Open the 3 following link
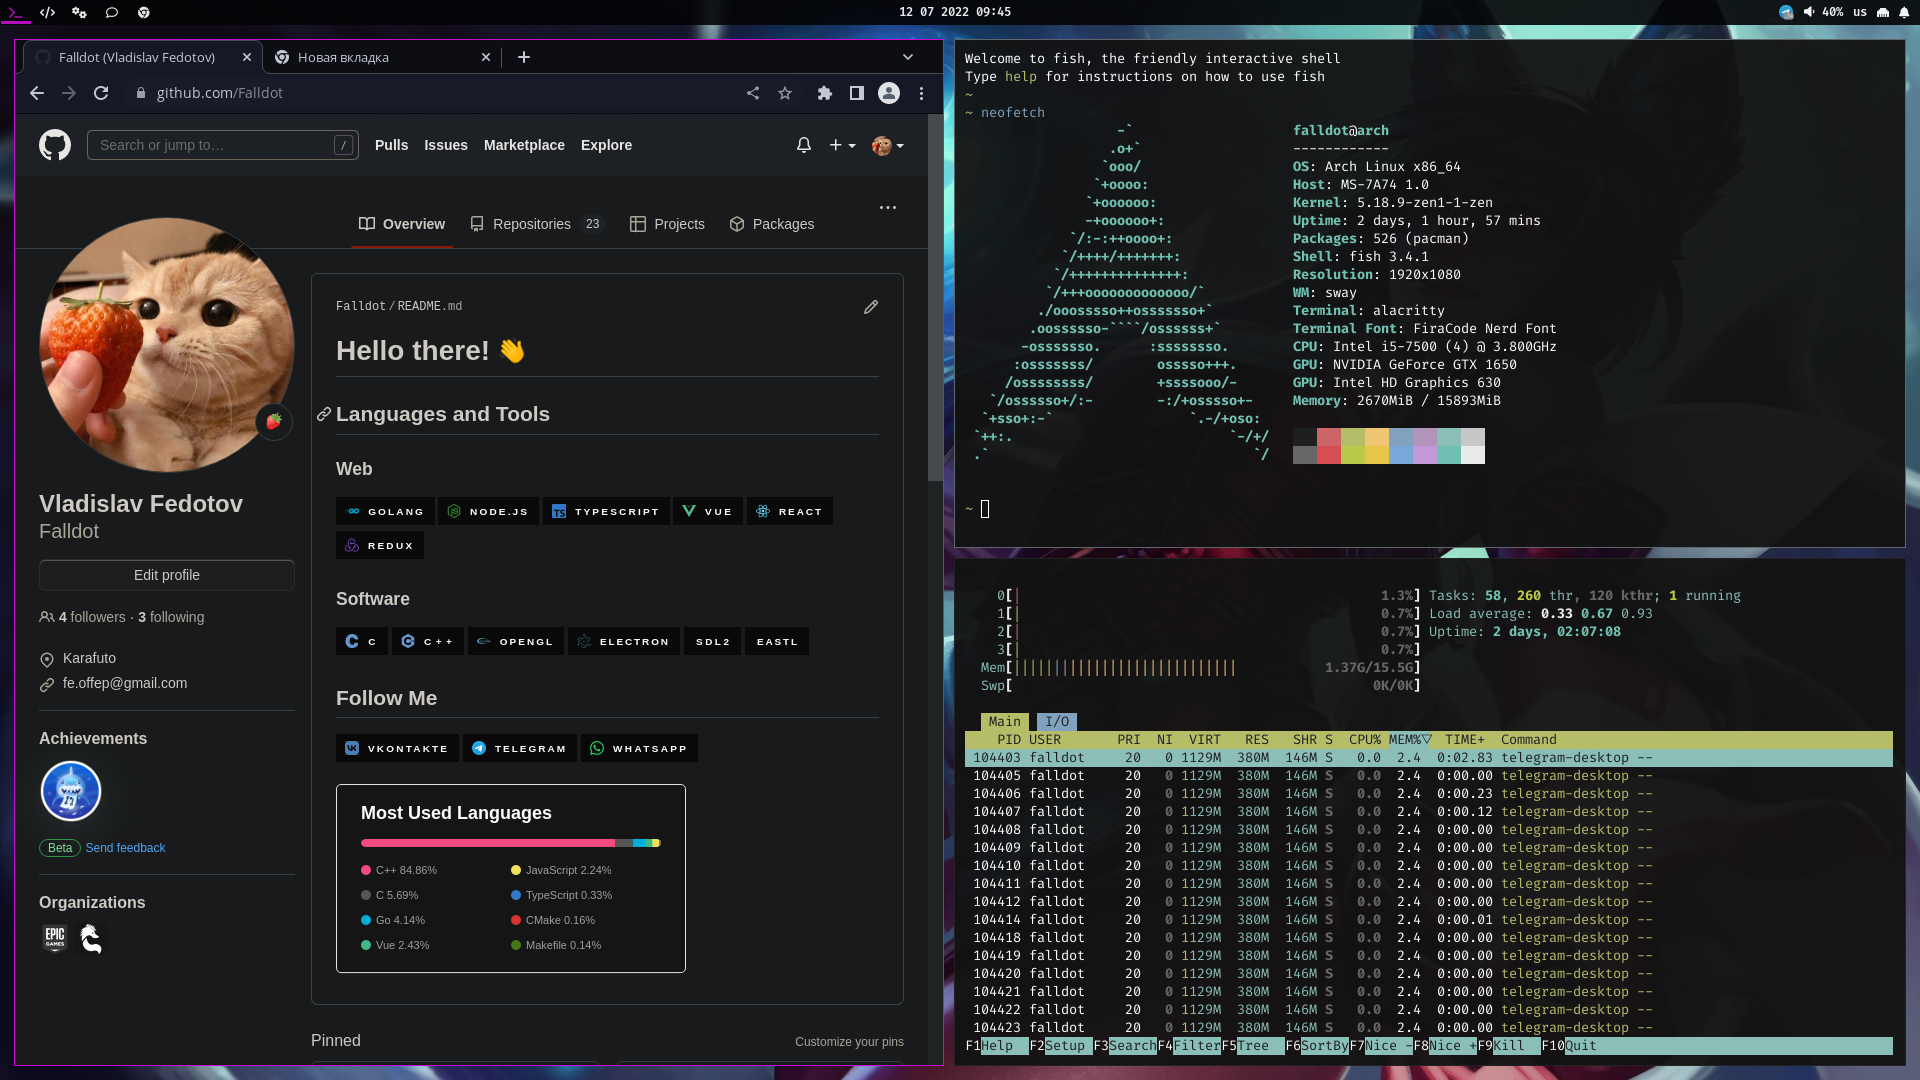 [x=171, y=617]
